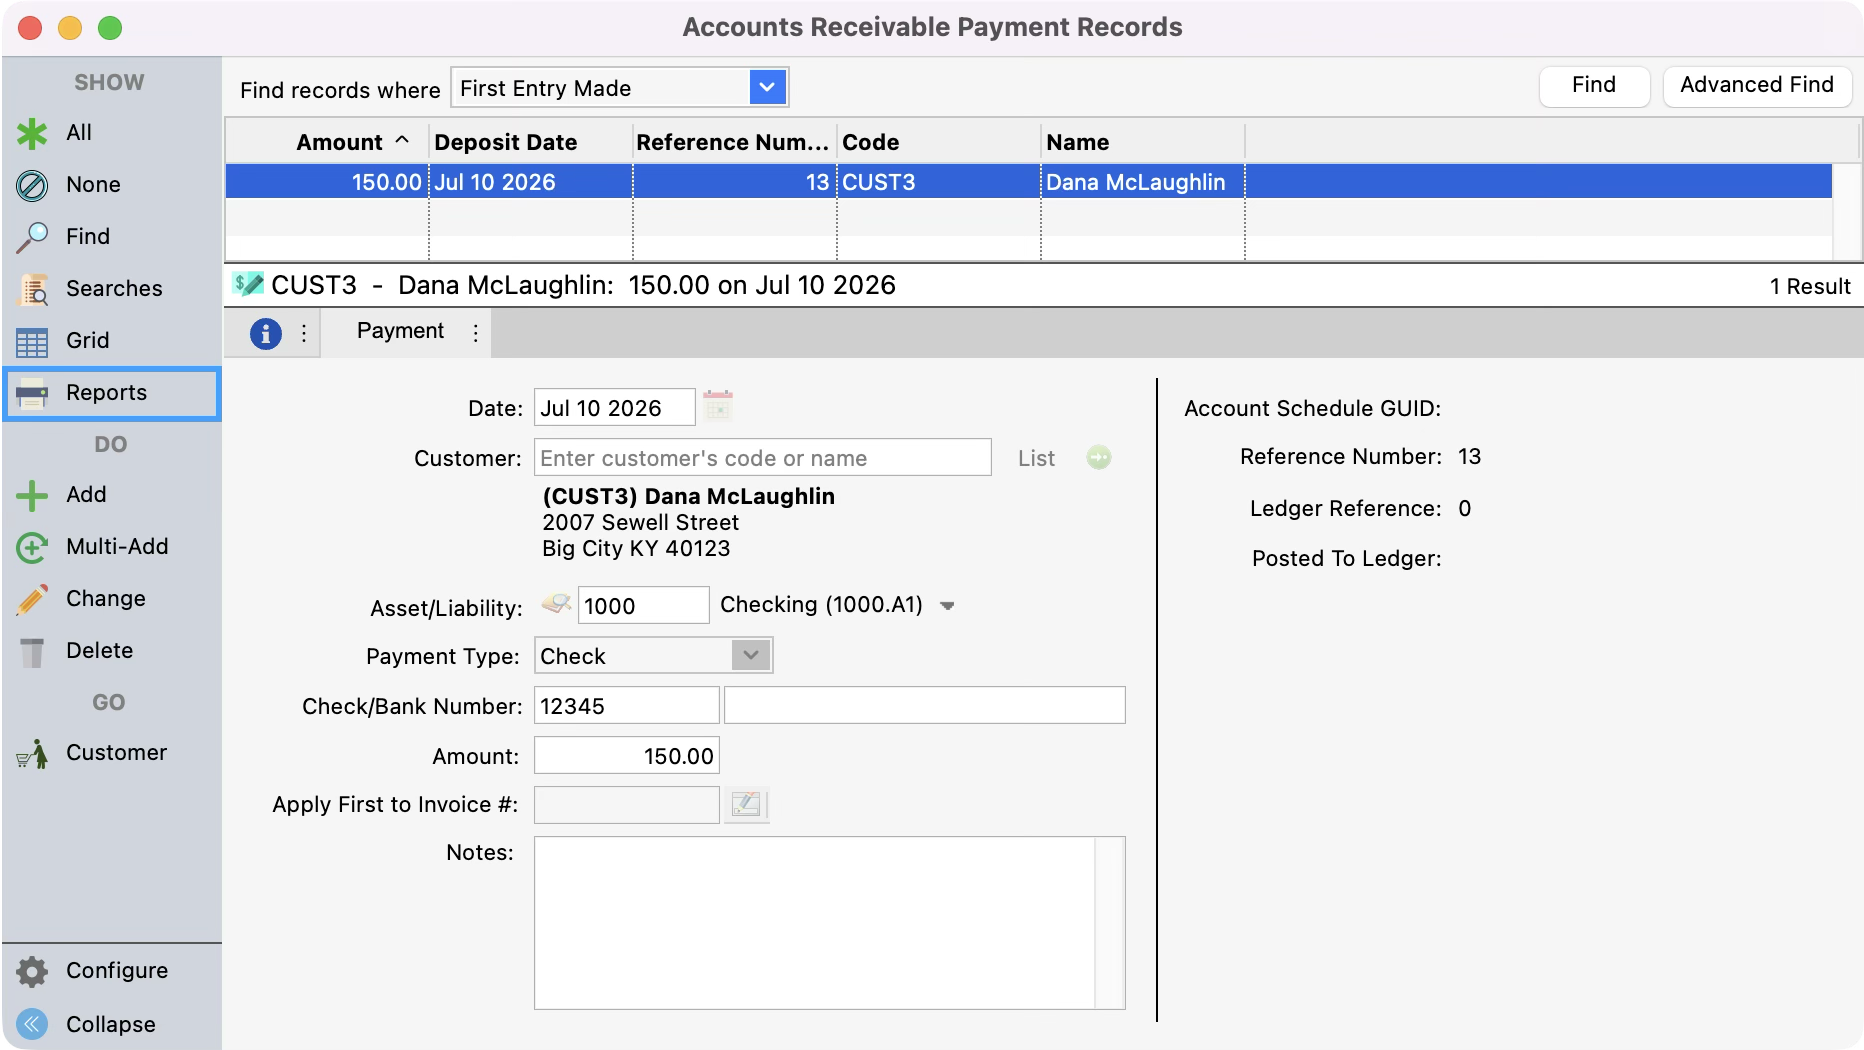Focus the Customer code or name field
This screenshot has width=1864, height=1050.
point(762,458)
